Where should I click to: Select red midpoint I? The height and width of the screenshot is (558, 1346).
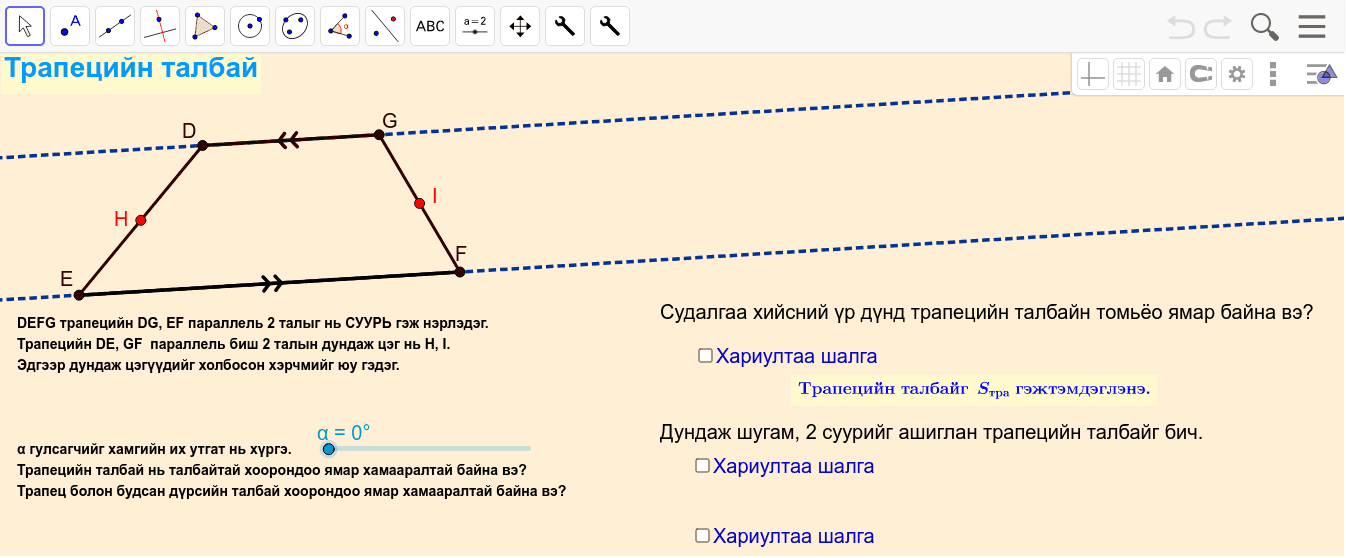tap(420, 203)
